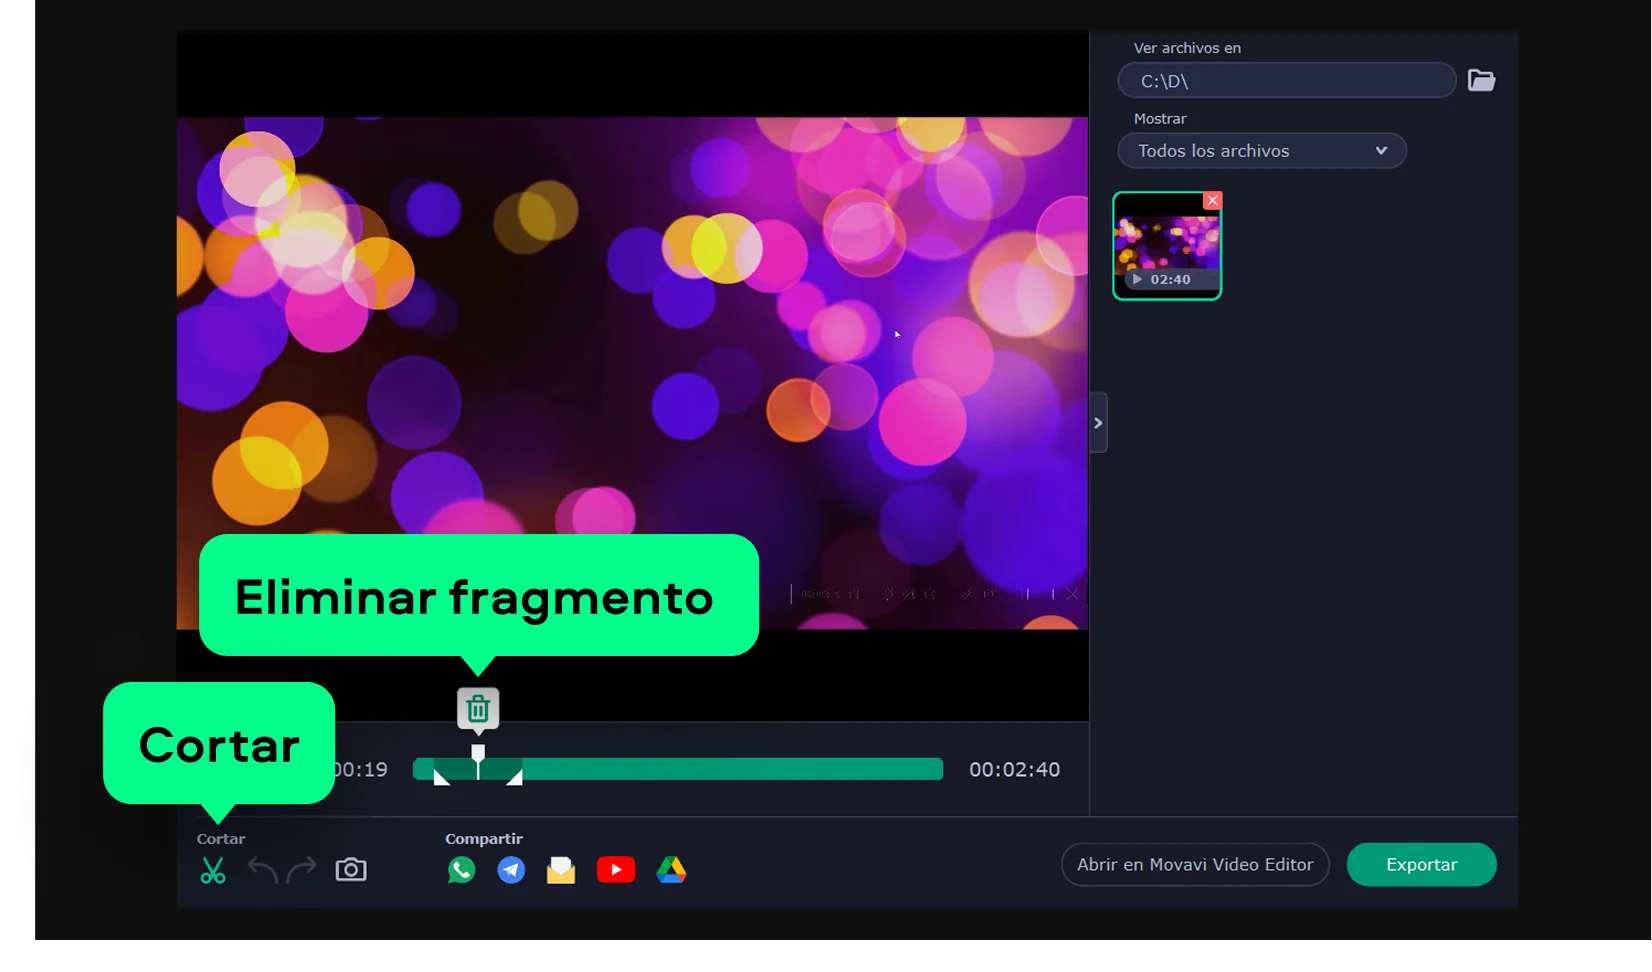The width and height of the screenshot is (1652, 972).
Task: Remove video thumbnail with red X
Action: (1212, 201)
